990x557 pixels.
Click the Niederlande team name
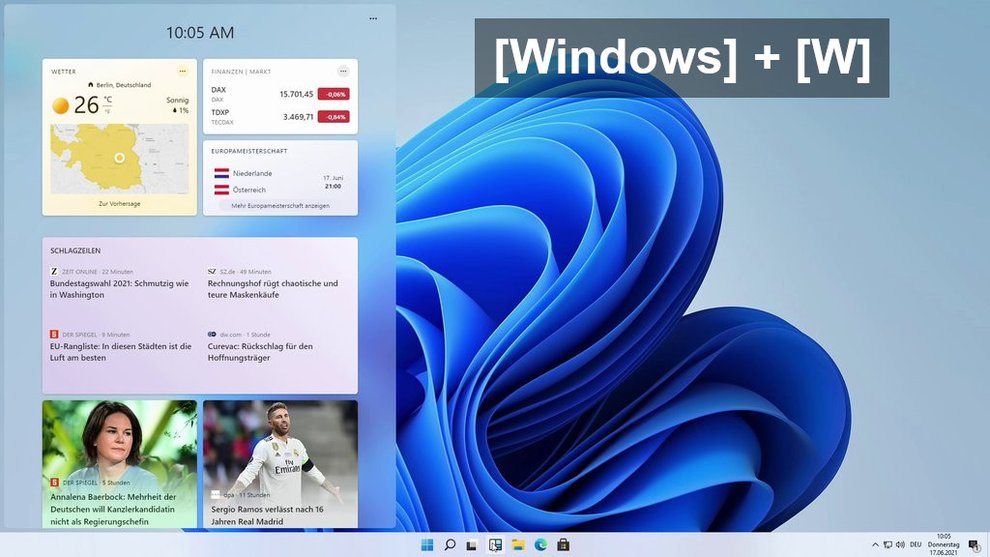253,173
